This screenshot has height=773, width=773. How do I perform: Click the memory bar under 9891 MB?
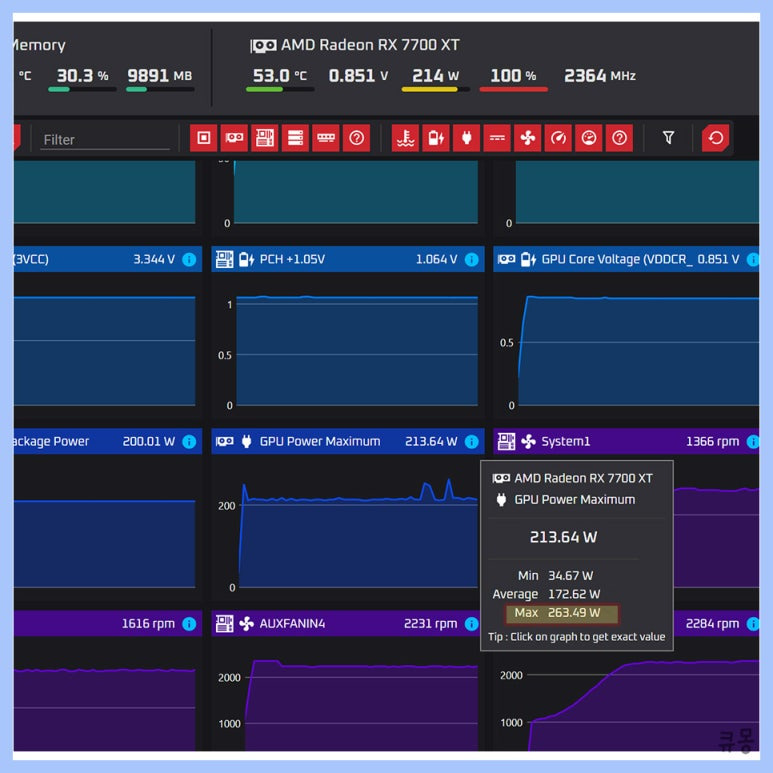tap(160, 90)
